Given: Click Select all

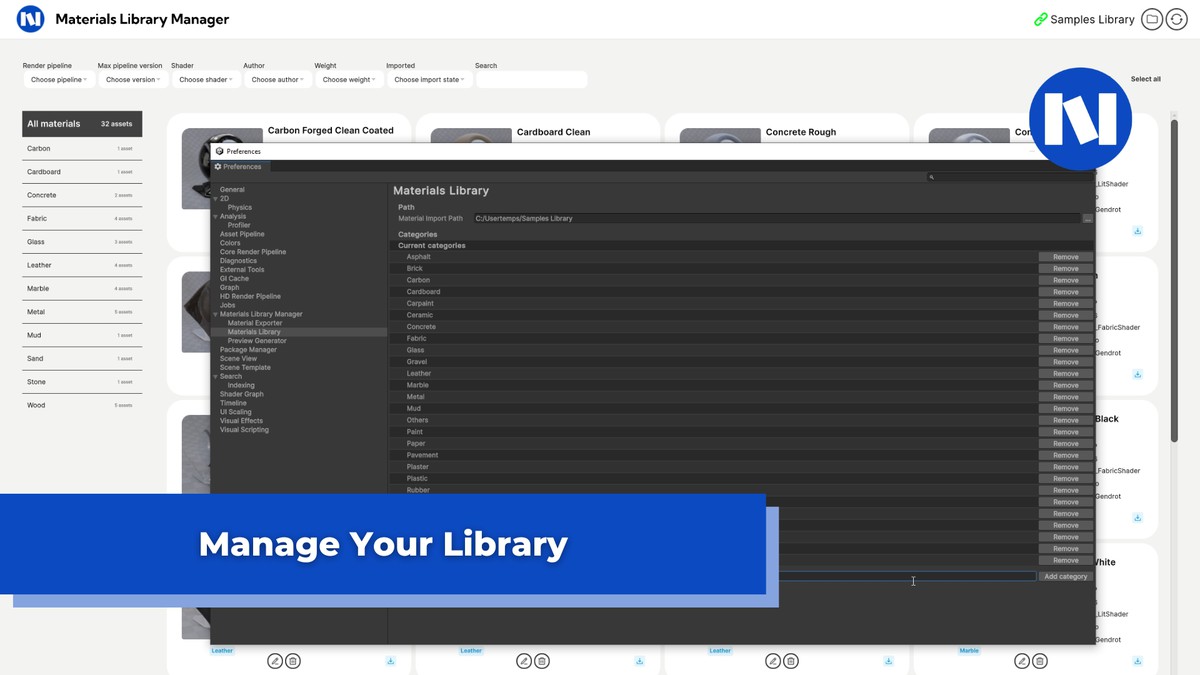Looking at the screenshot, I should click(x=1146, y=79).
